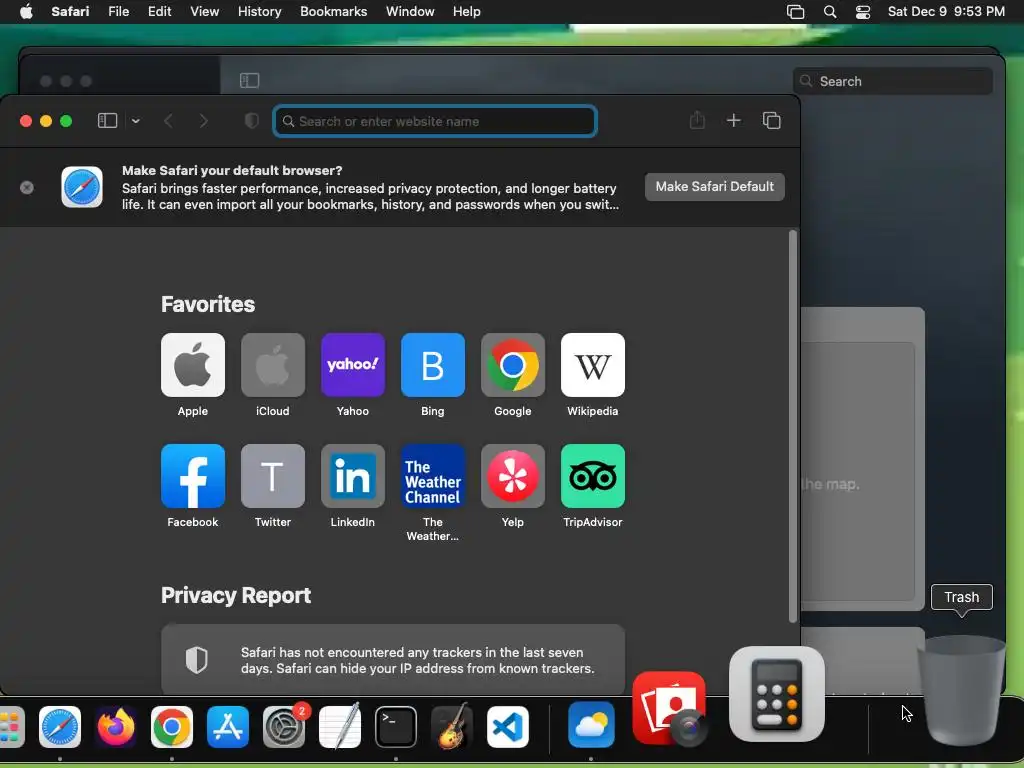Open Photo Booth from the Dock

pyautogui.click(x=669, y=709)
